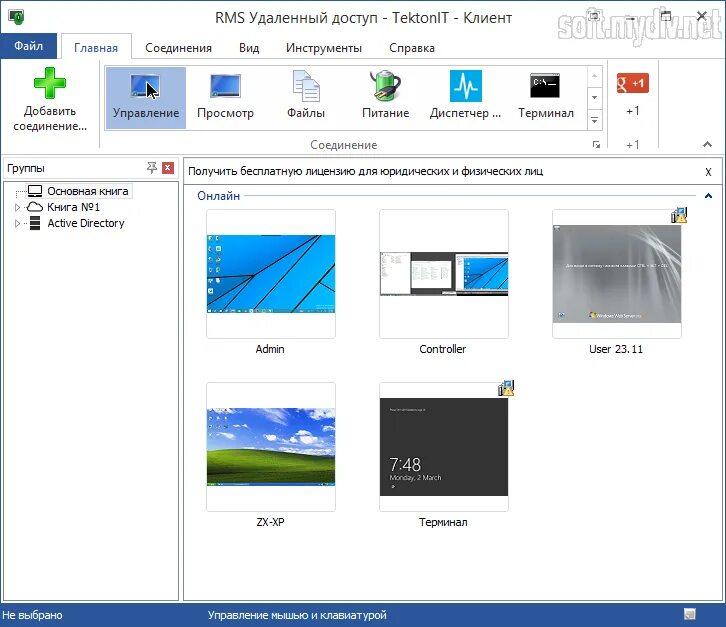
Task: Click the Admin connection name label
Action: pyautogui.click(x=270, y=349)
